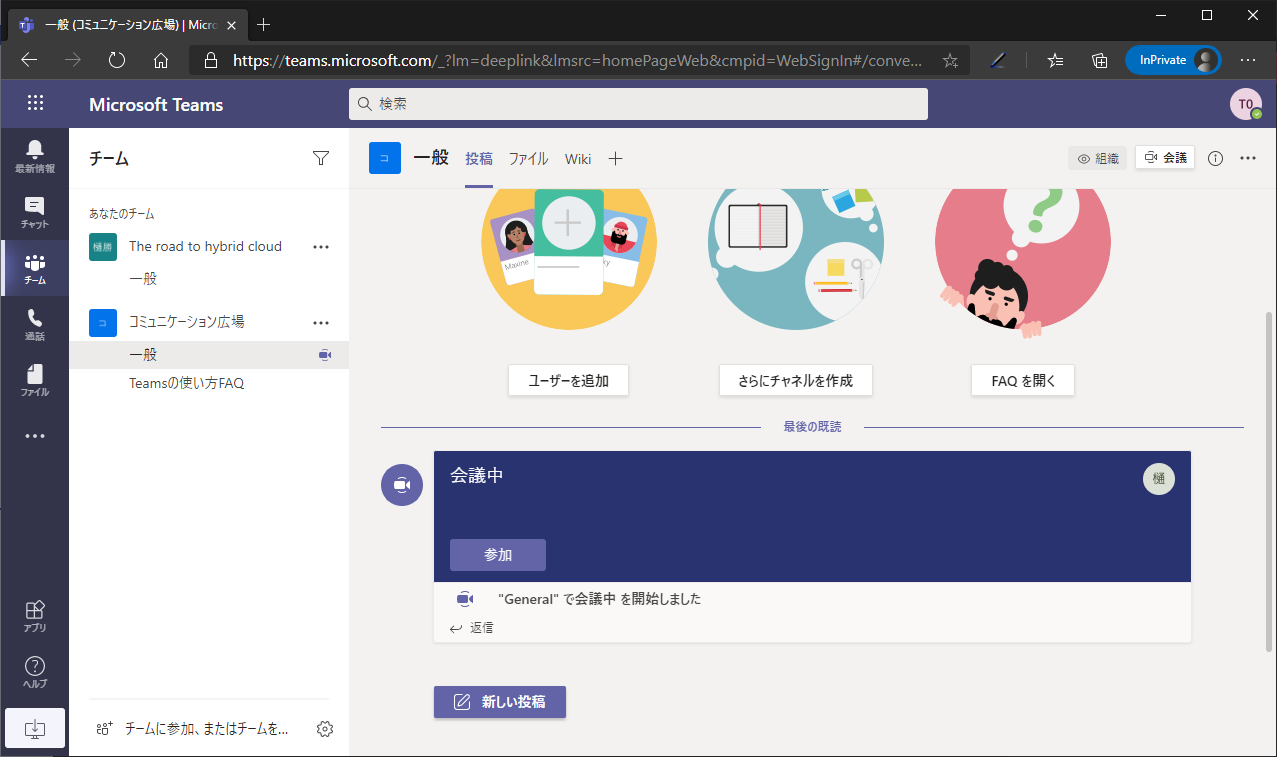This screenshot has width=1277, height=757.
Task: Open the Help question mark icon
Action: tap(35, 671)
